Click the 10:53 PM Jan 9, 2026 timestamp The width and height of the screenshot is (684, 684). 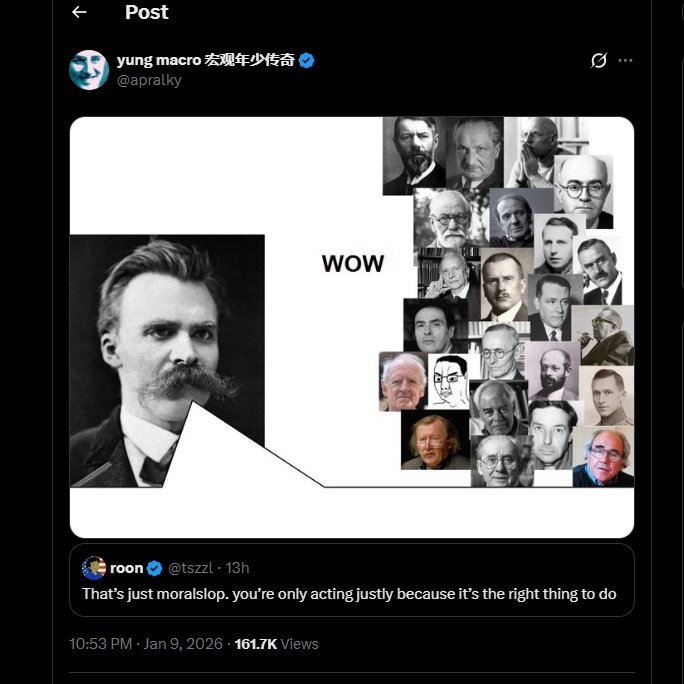coord(148,644)
